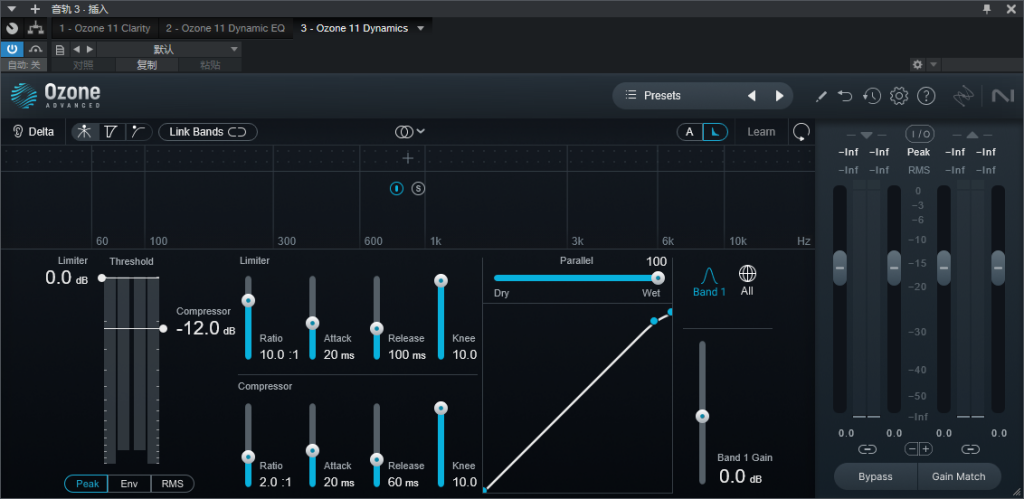
Task: Select next Ozone preset arrow
Action: pyautogui.click(x=779, y=96)
